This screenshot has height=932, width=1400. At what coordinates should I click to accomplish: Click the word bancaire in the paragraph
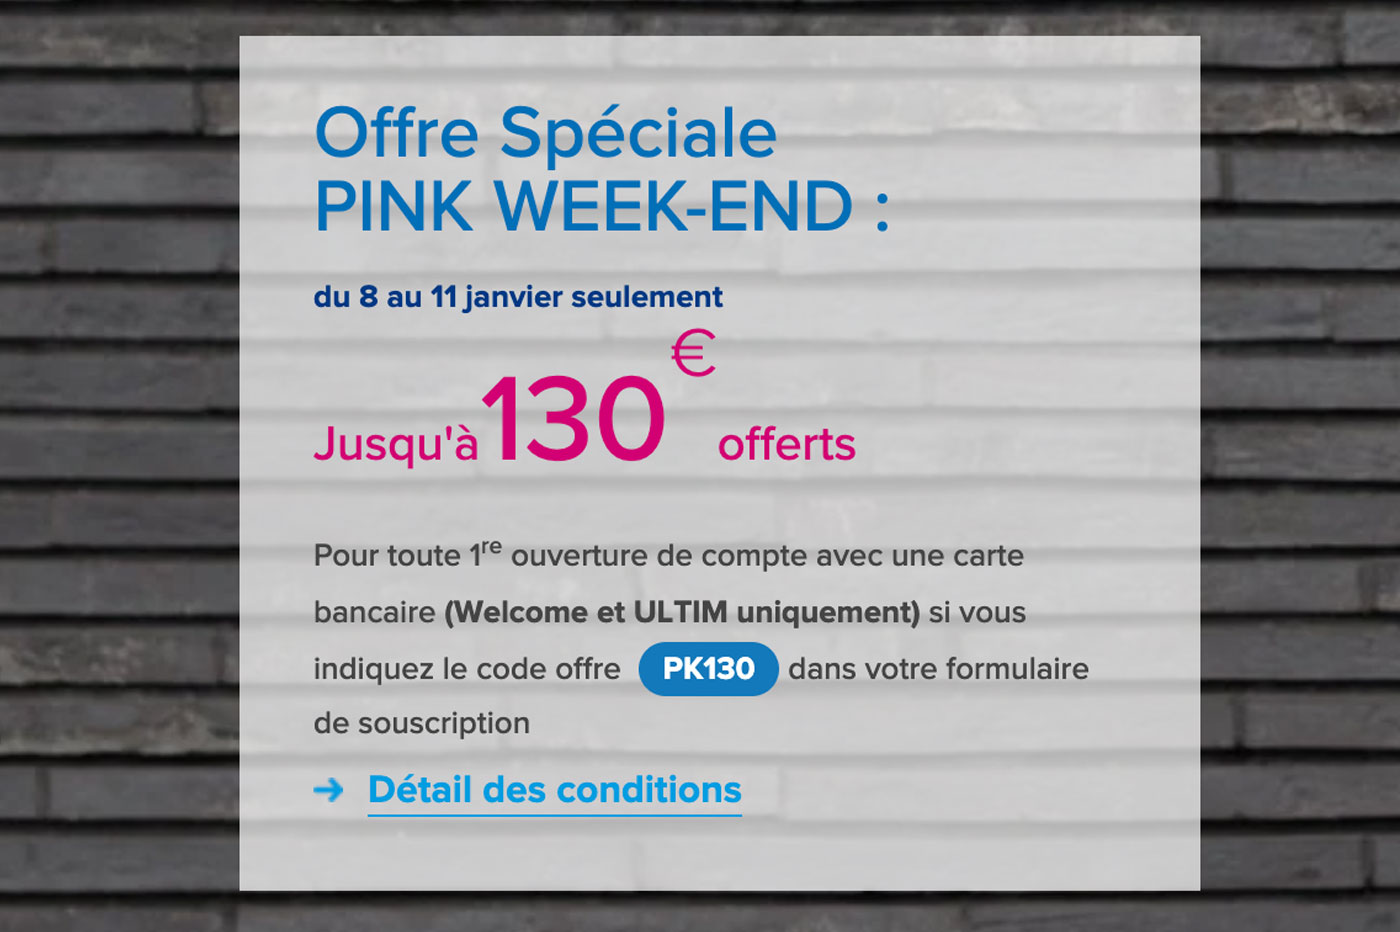pyautogui.click(x=374, y=612)
